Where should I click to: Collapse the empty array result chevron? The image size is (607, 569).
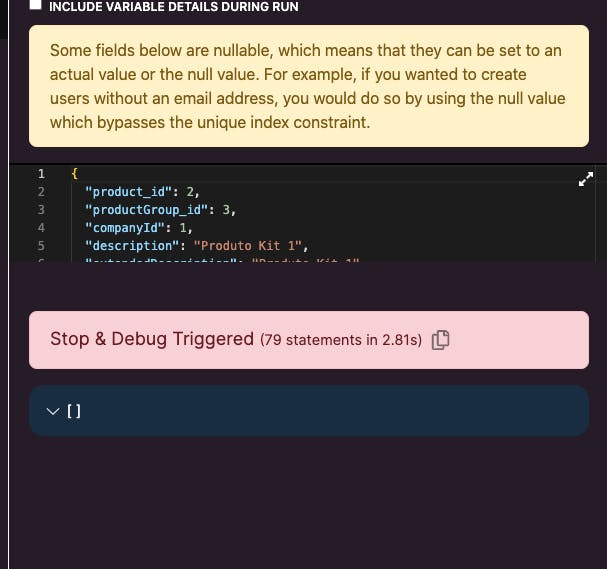click(x=53, y=411)
